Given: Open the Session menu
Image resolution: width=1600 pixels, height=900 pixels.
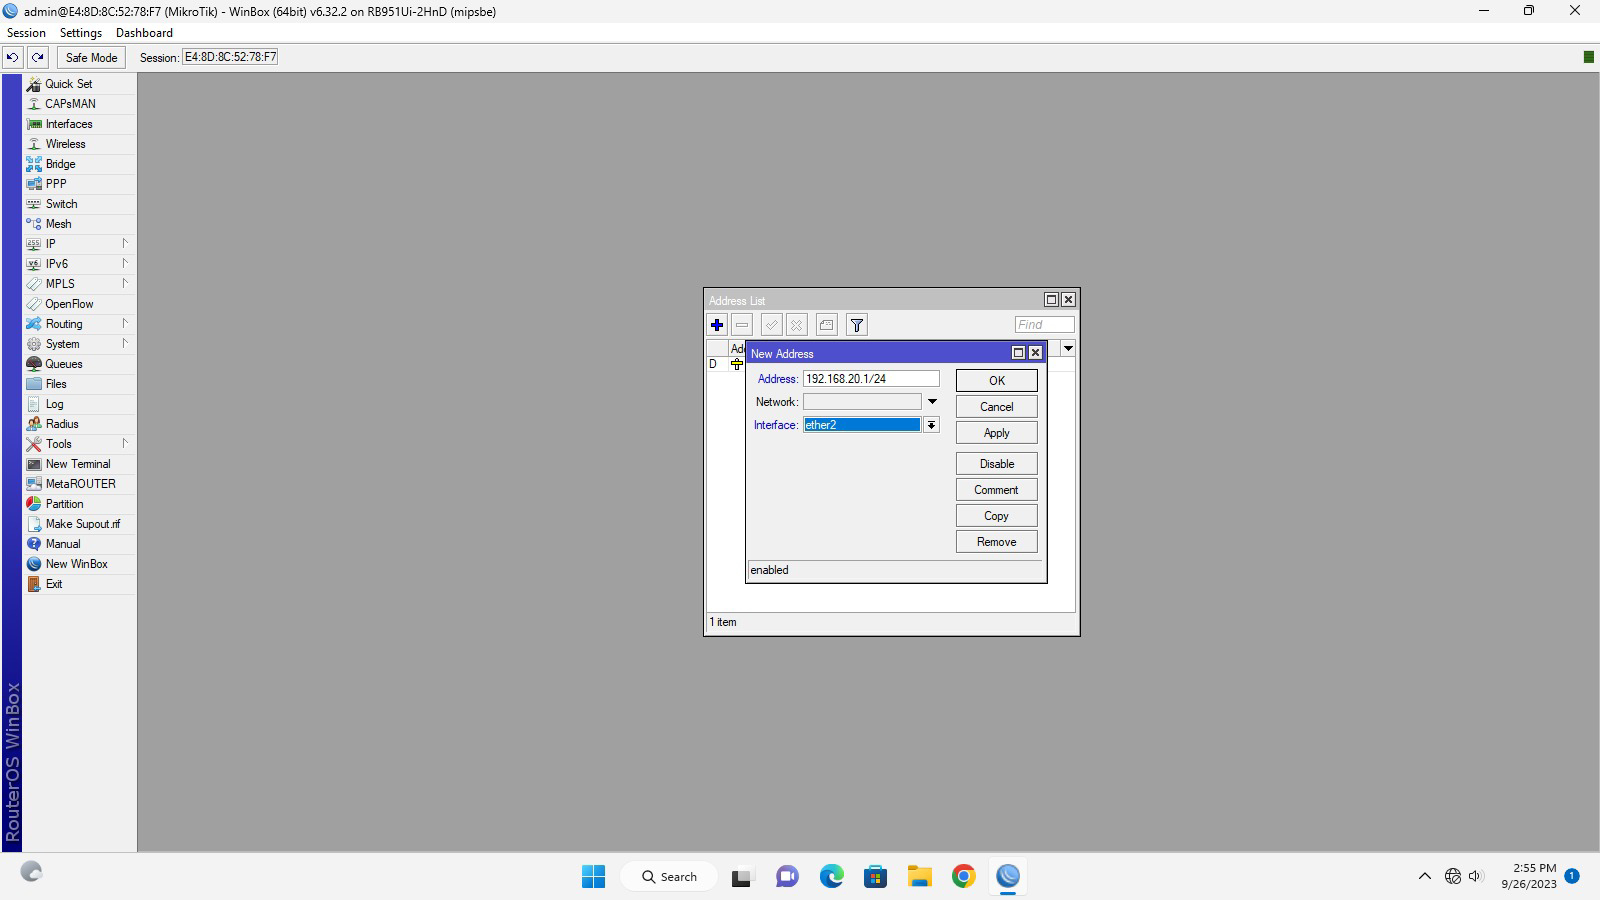Looking at the screenshot, I should [26, 33].
